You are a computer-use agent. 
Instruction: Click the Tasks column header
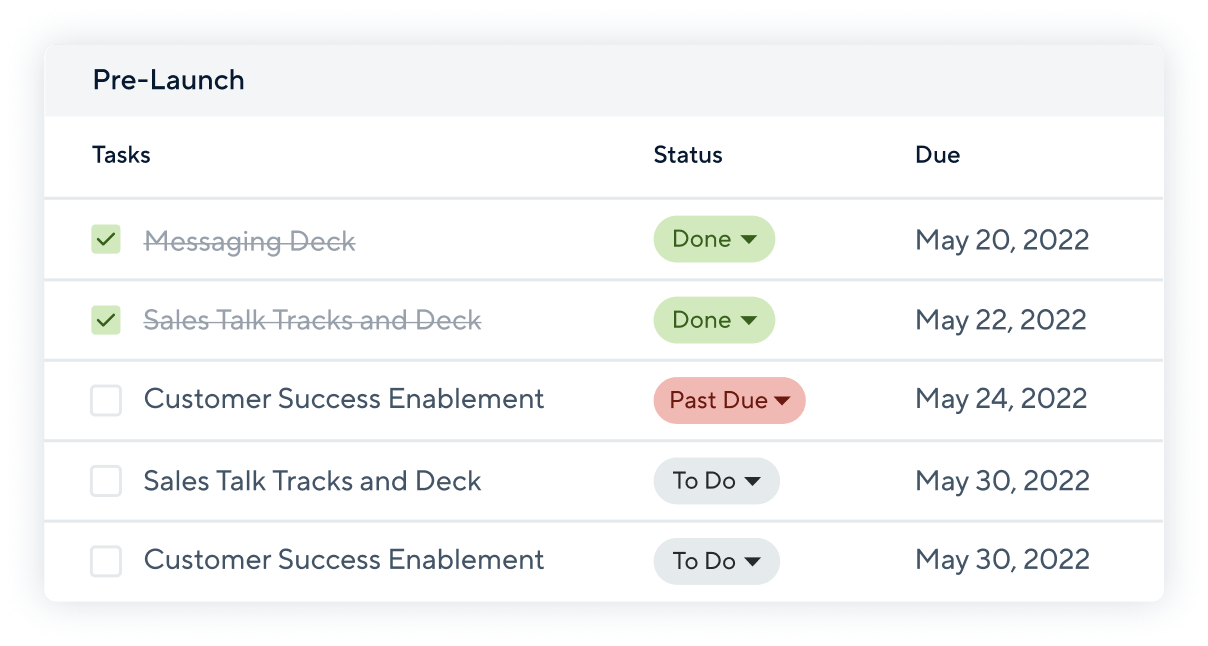coord(121,155)
